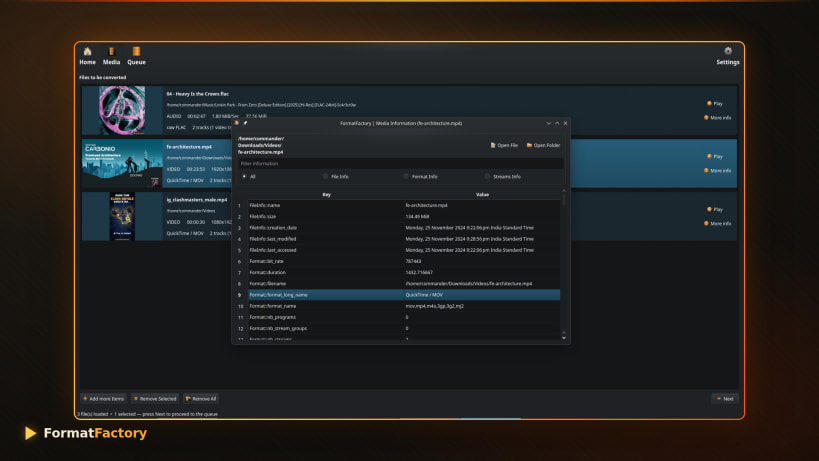
Task: Select the ig_clashmasters_male.mp4 filename text
Action: [196, 200]
